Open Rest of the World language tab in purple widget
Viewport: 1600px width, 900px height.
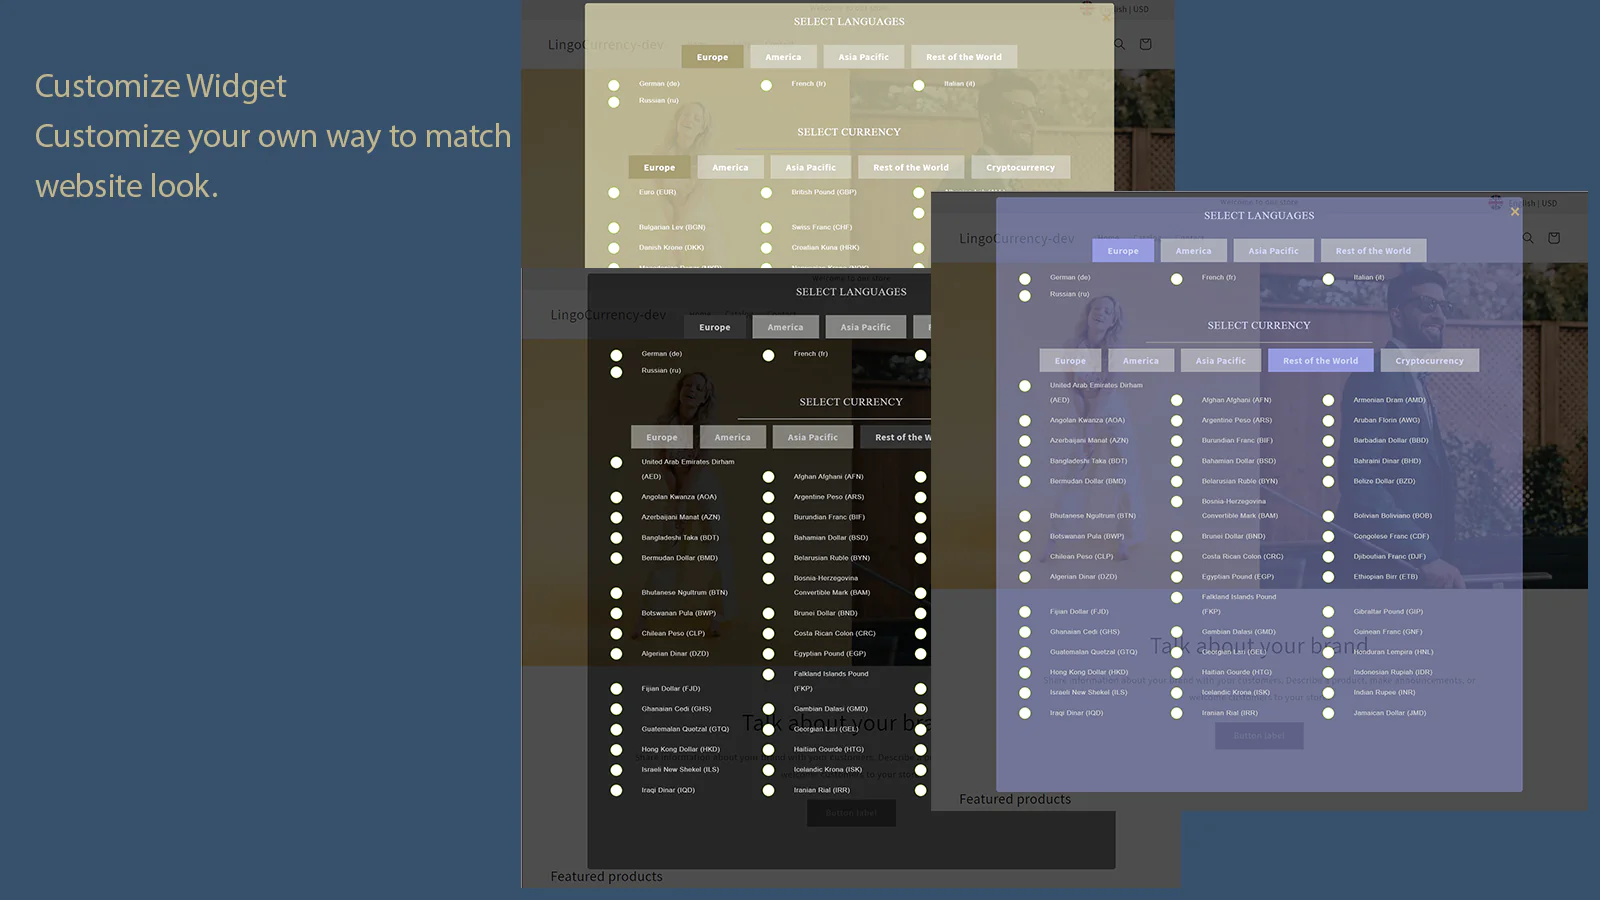point(1373,251)
